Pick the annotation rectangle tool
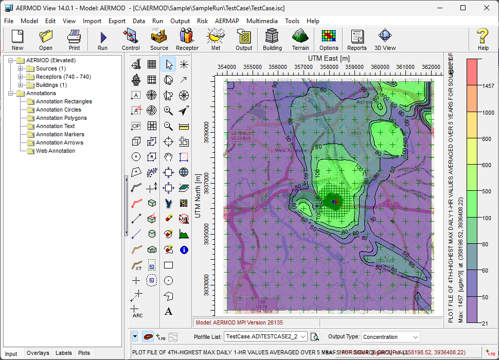 [168, 265]
